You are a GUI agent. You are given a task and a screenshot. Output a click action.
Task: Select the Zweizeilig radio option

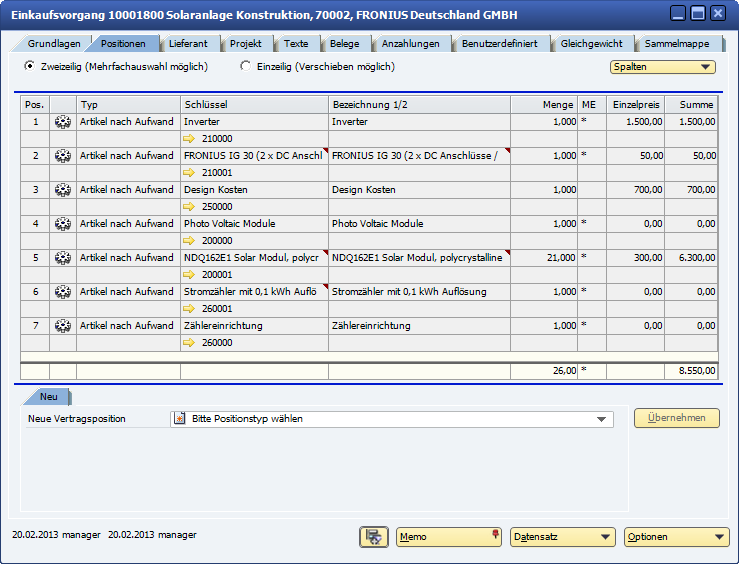click(x=29, y=67)
